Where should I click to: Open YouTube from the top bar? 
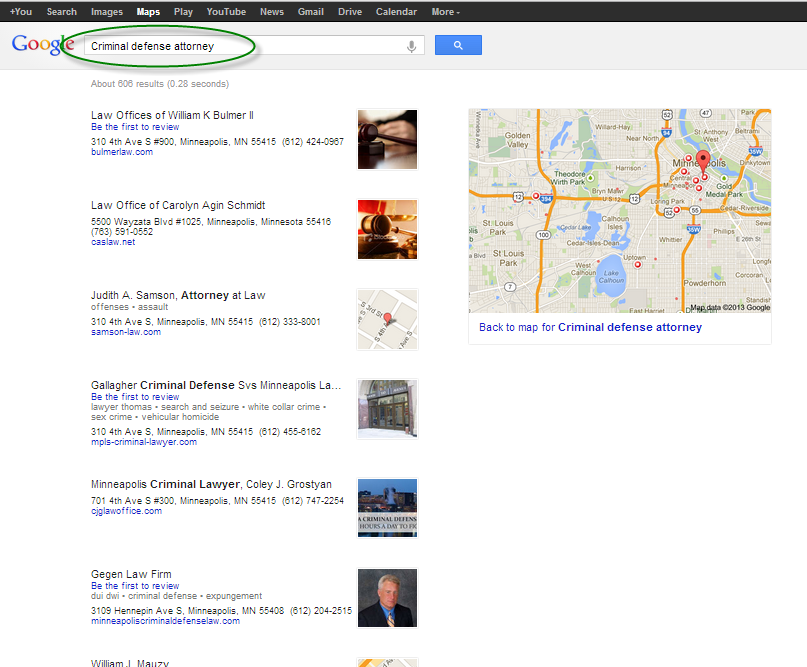pos(226,11)
